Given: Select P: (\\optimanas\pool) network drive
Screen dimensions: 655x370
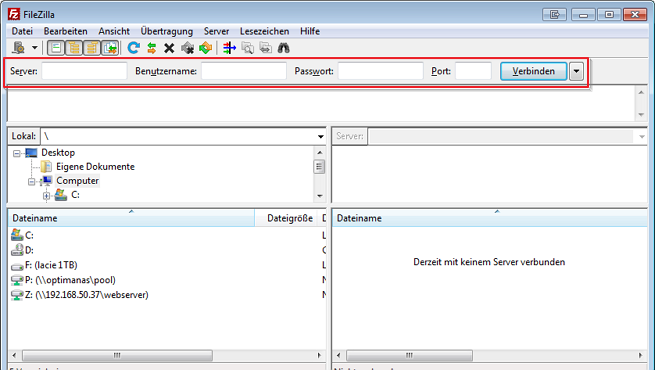Looking at the screenshot, I should coord(70,280).
